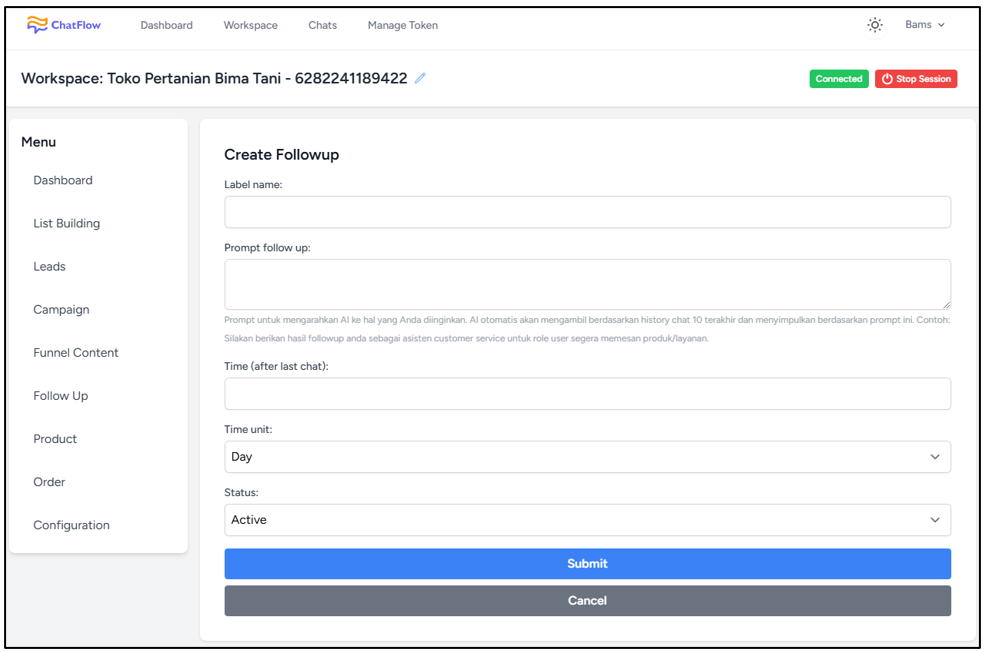Open the Chats top menu item
This screenshot has width=986, height=652.
coord(323,25)
